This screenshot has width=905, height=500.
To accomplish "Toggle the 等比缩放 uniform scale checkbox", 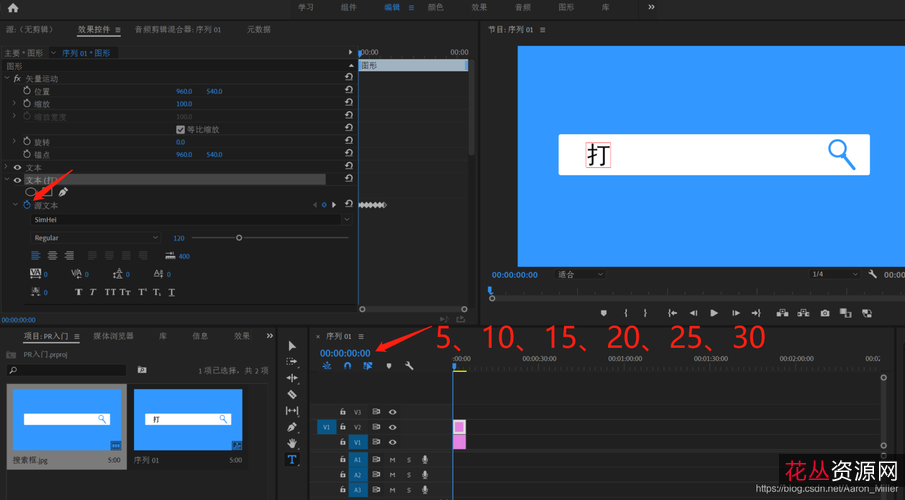I will (180, 130).
